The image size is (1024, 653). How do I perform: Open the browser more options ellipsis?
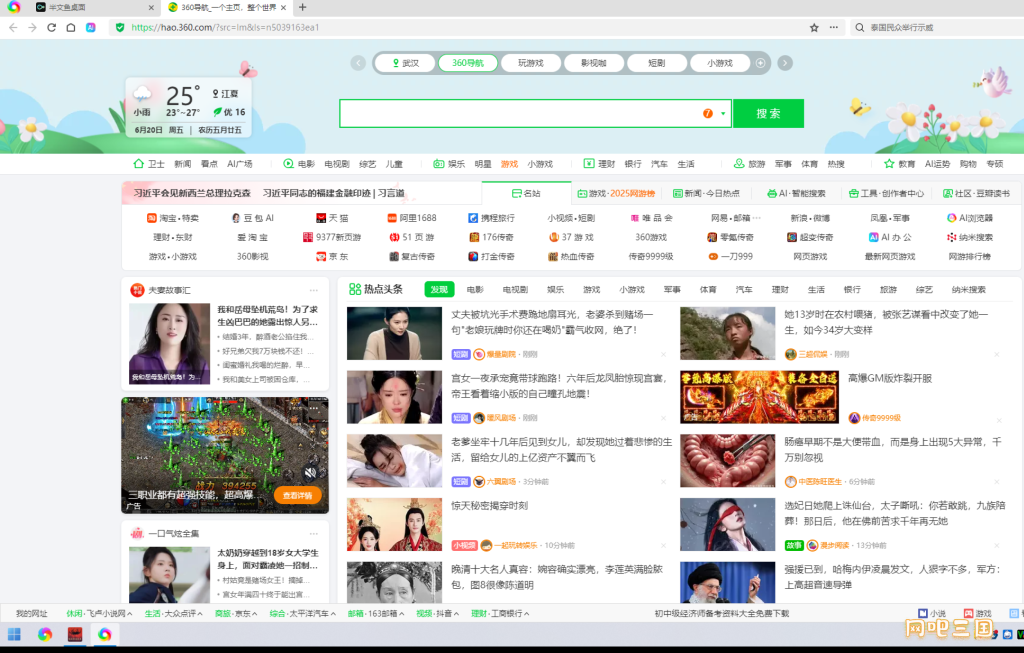[833, 27]
